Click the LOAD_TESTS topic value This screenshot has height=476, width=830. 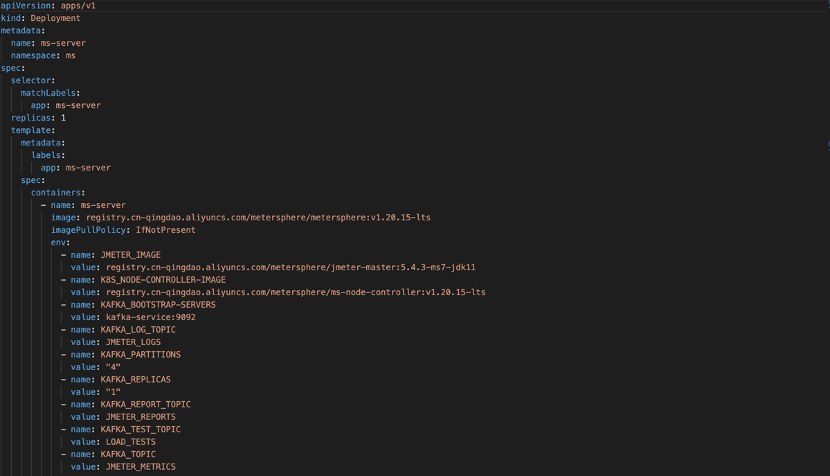[x=131, y=442]
